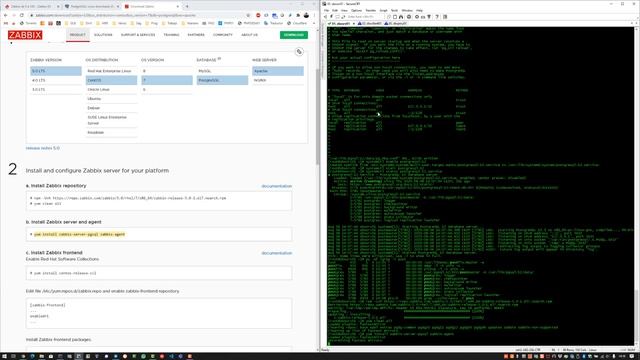The image size is (640, 360).
Task: Select Debian distribution
Action: pos(111,108)
